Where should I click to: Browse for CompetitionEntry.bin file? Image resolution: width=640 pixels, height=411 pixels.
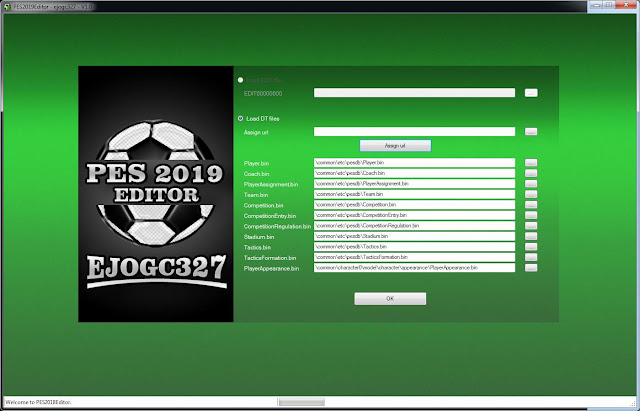pos(531,215)
